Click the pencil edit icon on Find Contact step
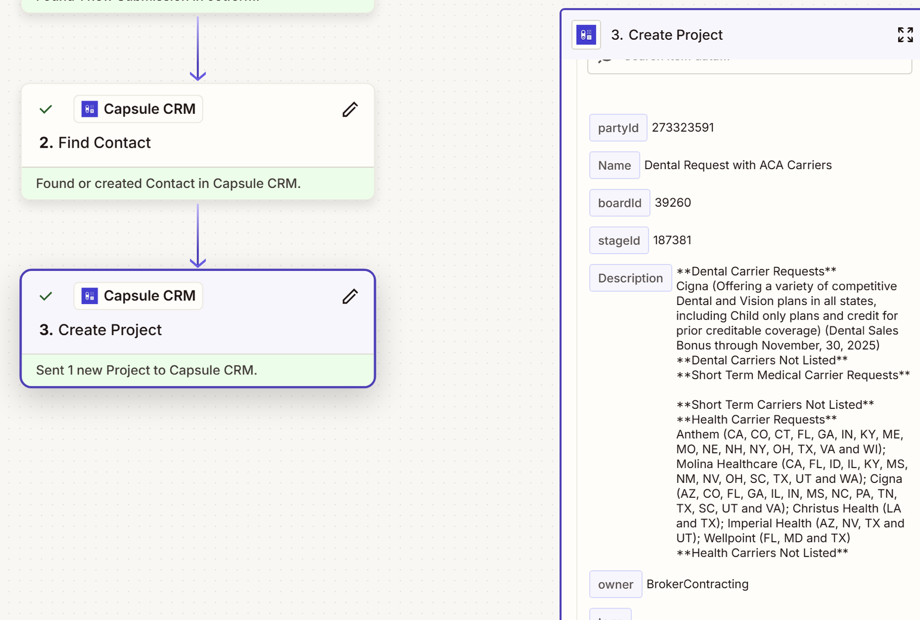920x620 pixels. pyautogui.click(x=349, y=109)
